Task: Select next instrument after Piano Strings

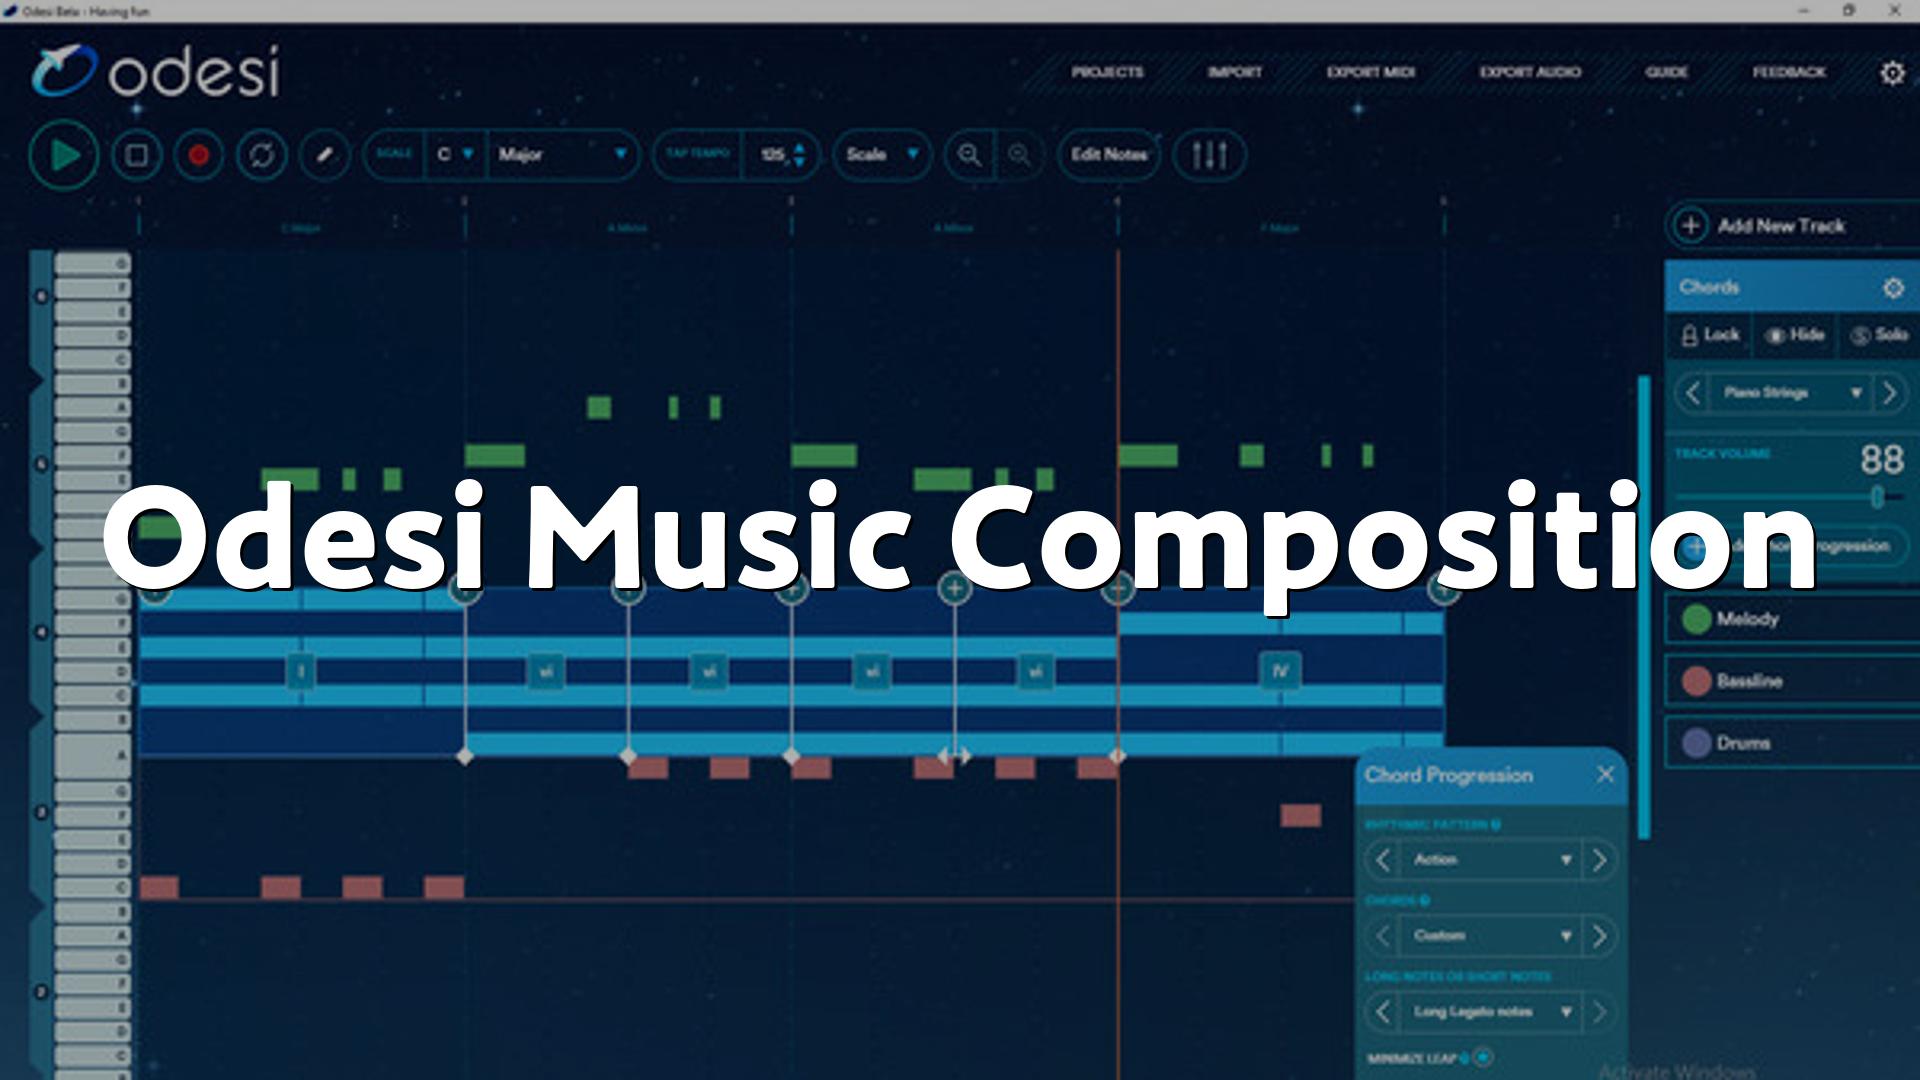Action: (x=1889, y=393)
